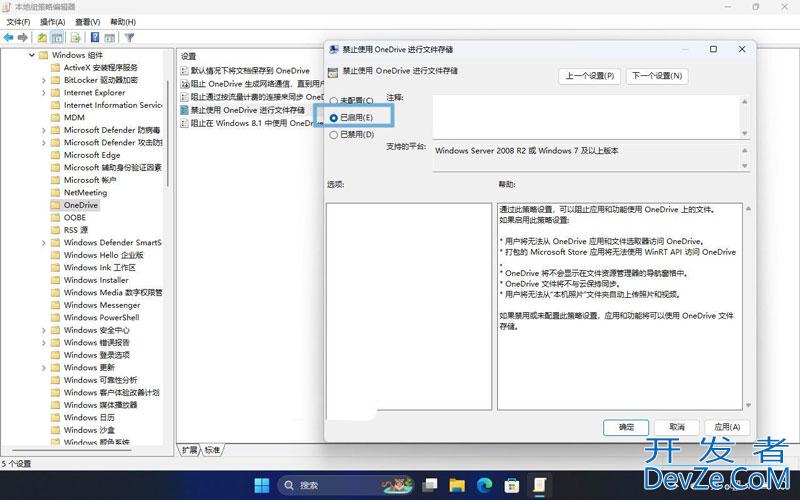Click the Group Policy Editor taskbar icon

pyautogui.click(x=539, y=485)
